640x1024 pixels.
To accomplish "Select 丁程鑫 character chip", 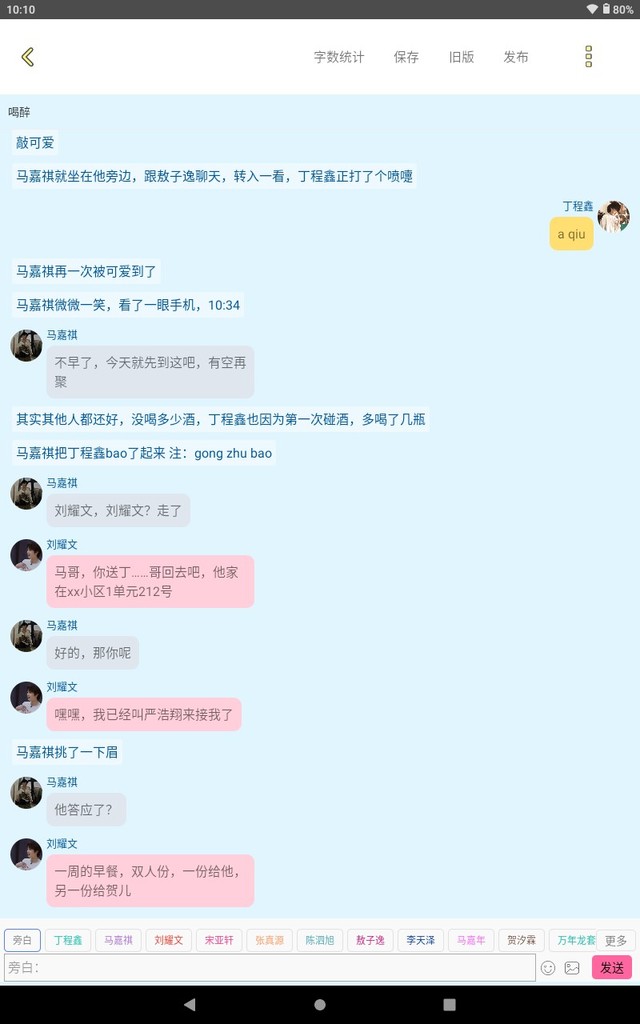I will click(x=68, y=940).
